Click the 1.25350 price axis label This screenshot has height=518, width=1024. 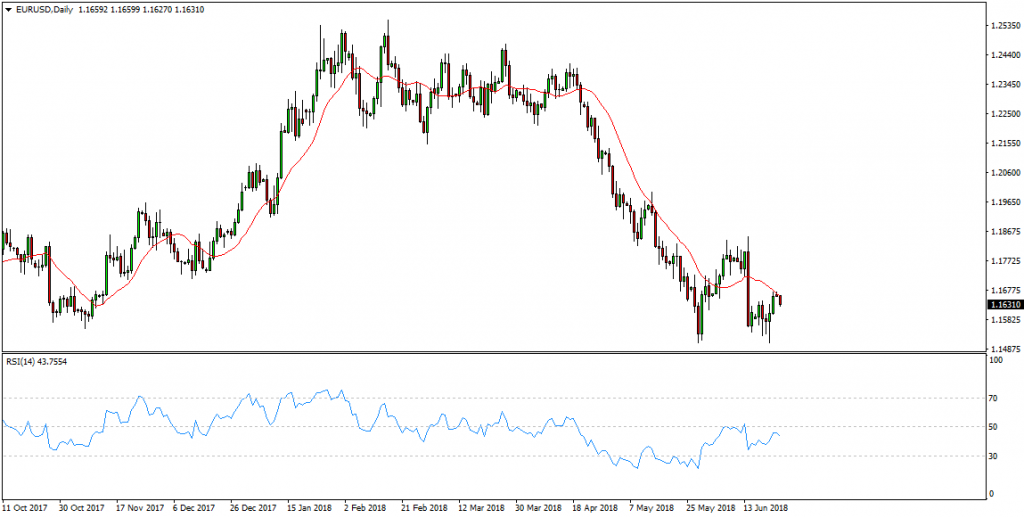click(1005, 25)
